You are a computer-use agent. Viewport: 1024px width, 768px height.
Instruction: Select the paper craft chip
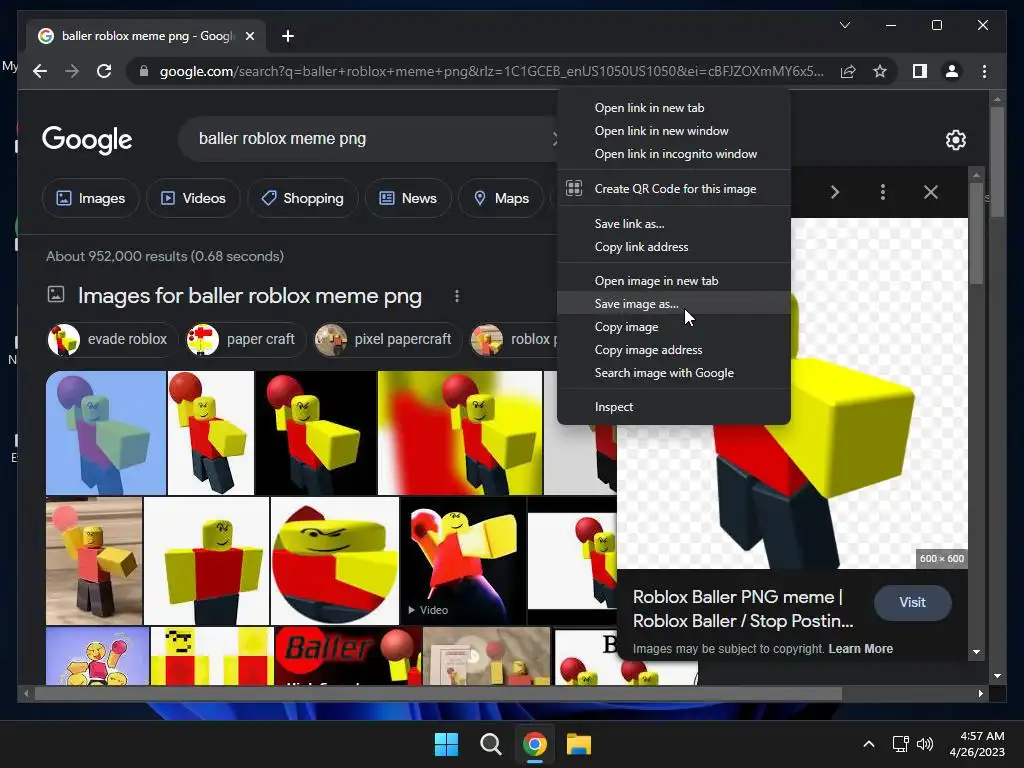pyautogui.click(x=246, y=340)
